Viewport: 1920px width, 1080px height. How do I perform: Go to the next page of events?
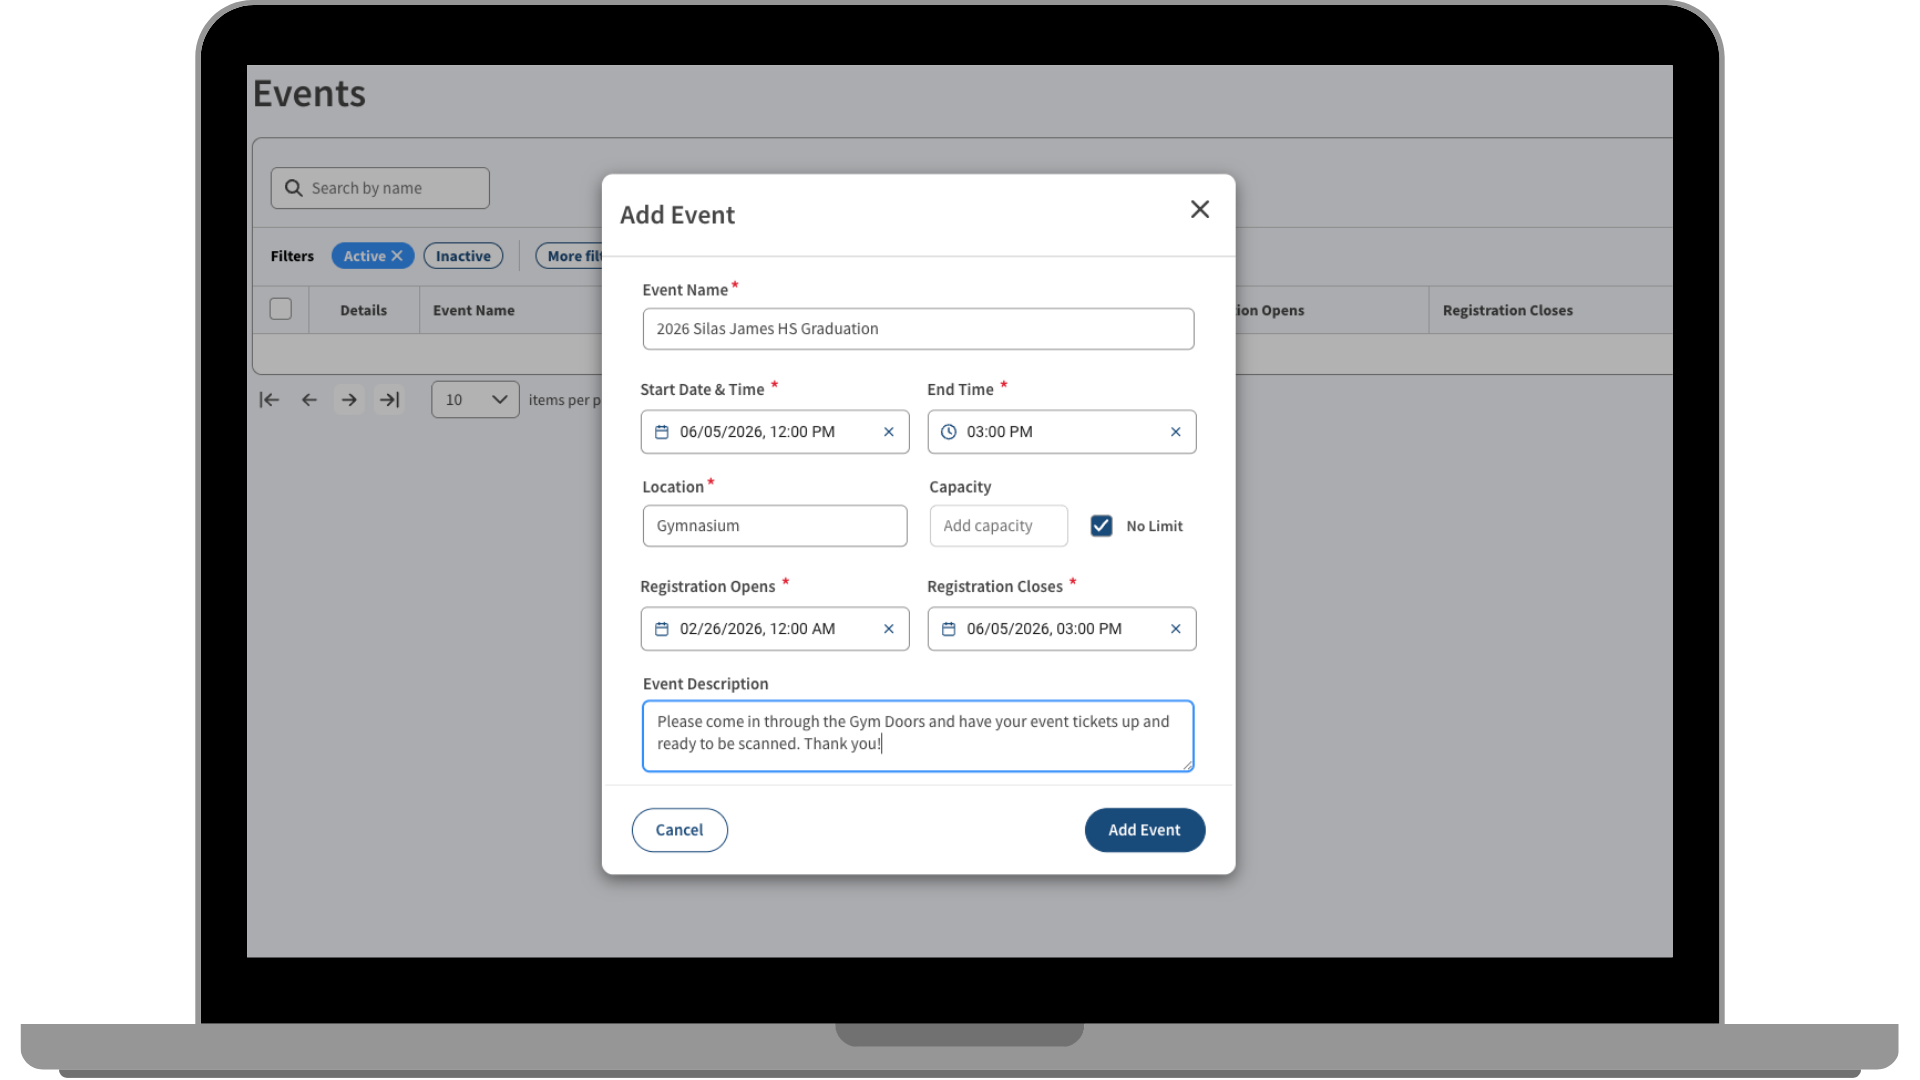tap(349, 399)
